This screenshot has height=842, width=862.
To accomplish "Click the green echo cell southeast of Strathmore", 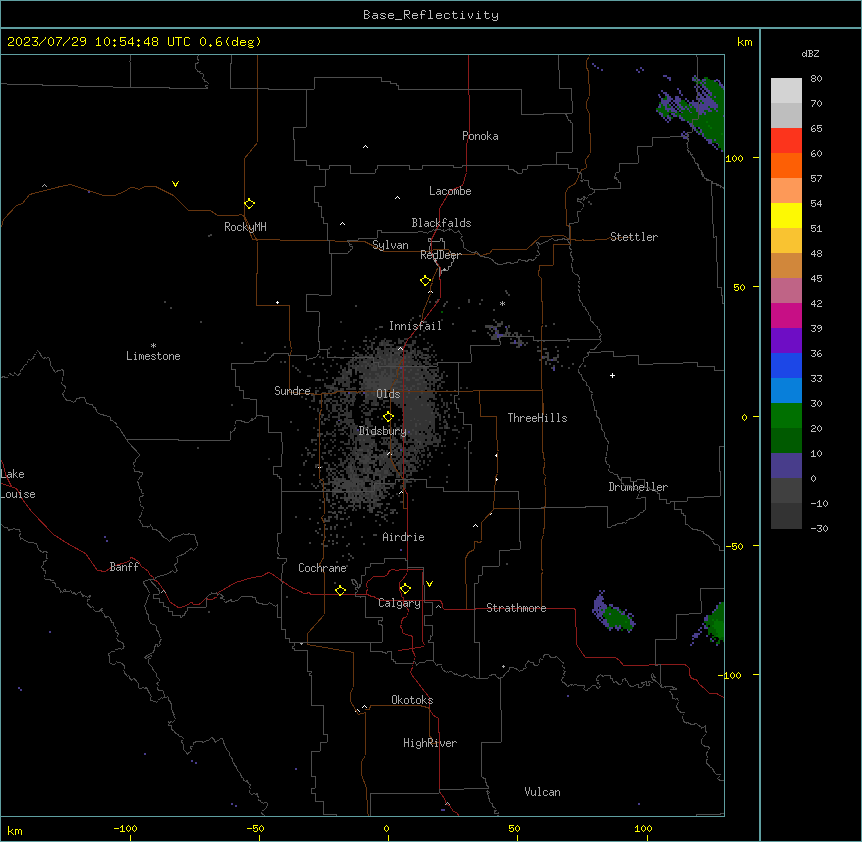I will 615,613.
